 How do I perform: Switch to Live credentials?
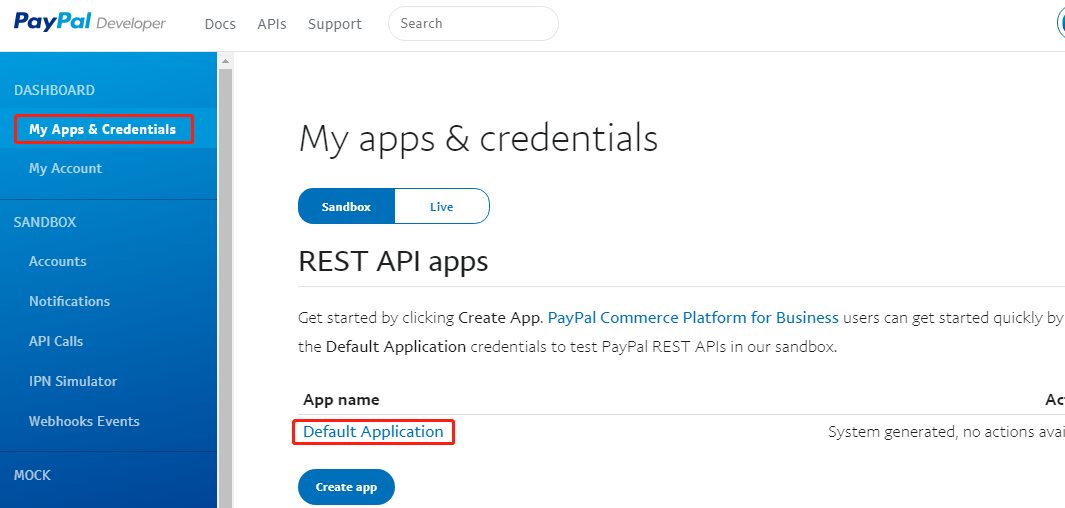pos(441,207)
